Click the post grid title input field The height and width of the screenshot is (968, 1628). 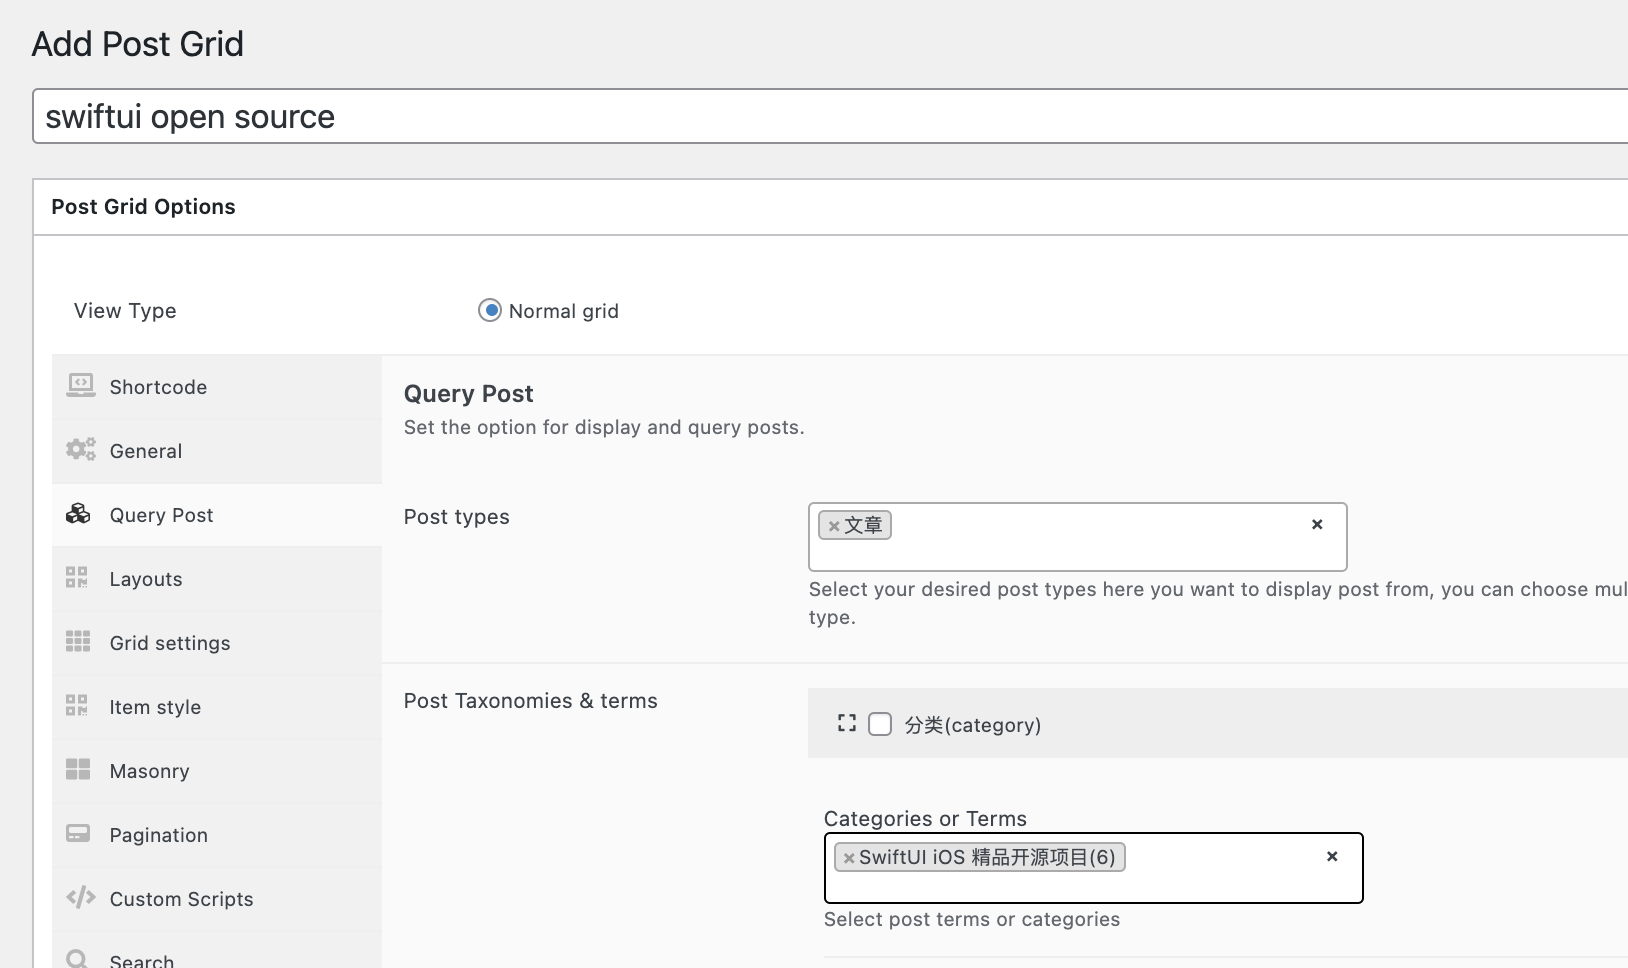830,116
